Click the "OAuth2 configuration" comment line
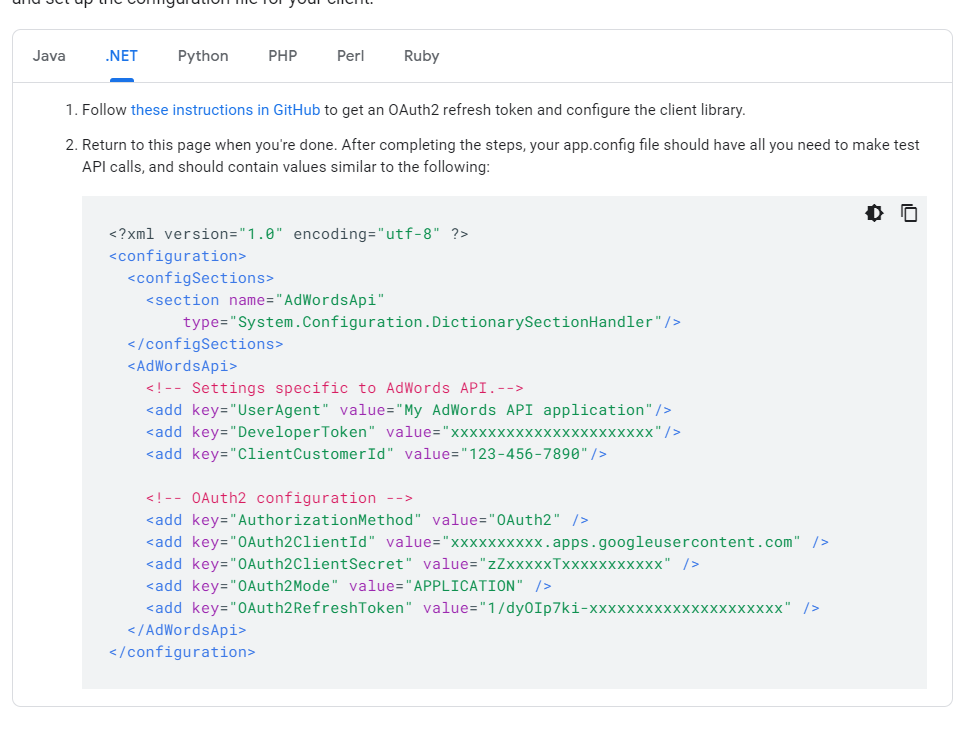This screenshot has height=739, width=980. pyautogui.click(x=279, y=498)
